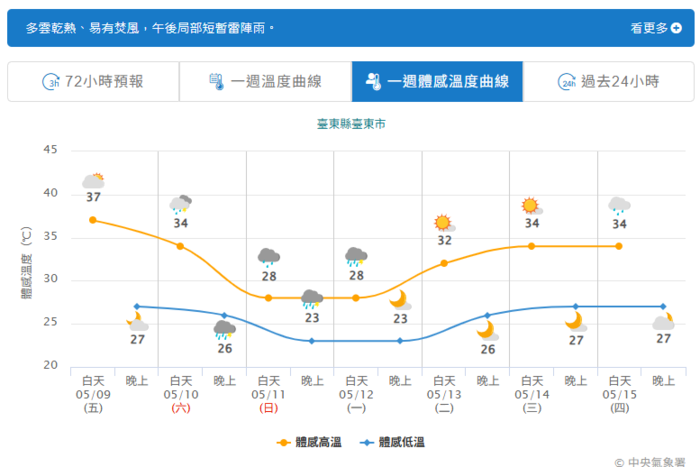
Task: Click the 05/10 night rain cloud icon
Action: pyautogui.click(x=224, y=330)
